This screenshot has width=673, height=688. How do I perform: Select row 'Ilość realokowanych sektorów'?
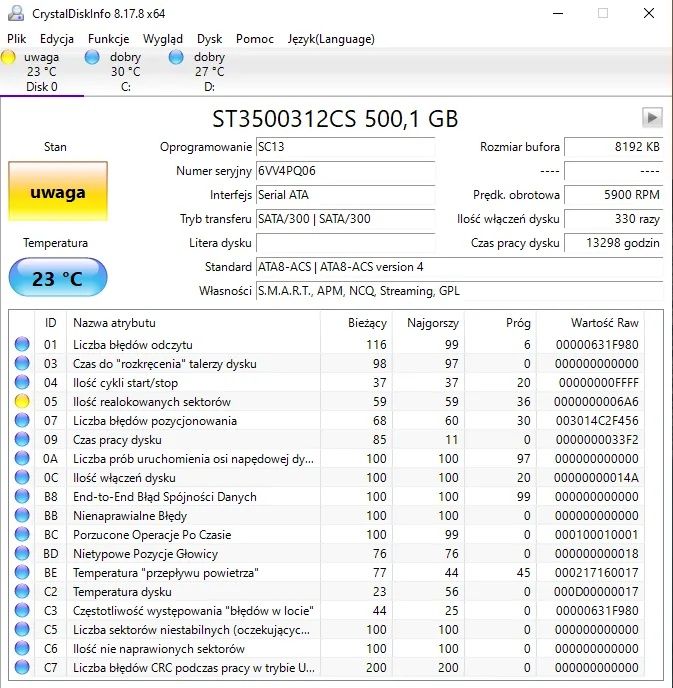[327, 401]
